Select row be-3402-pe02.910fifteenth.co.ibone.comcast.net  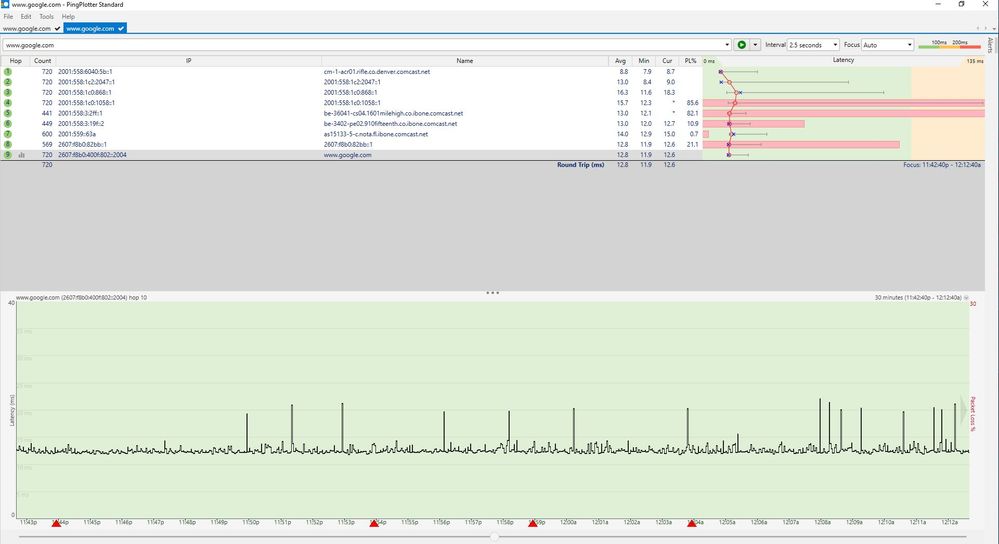point(492,124)
